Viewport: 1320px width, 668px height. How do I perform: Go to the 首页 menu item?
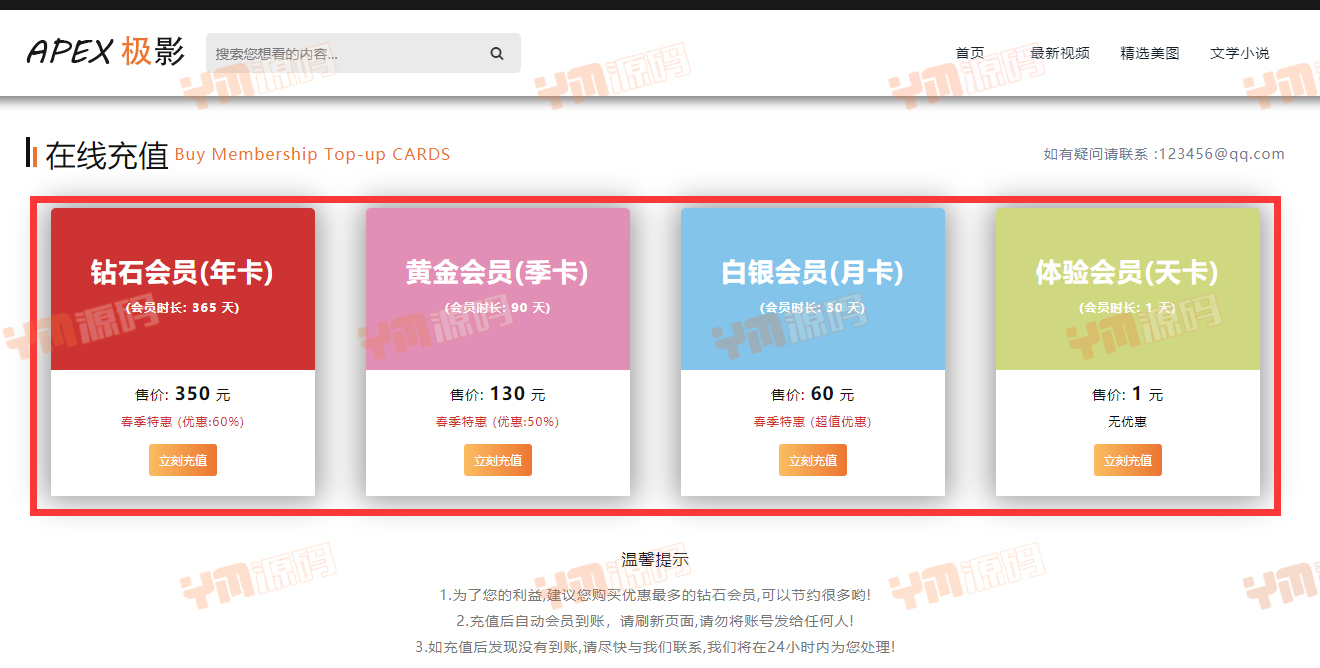tap(970, 53)
